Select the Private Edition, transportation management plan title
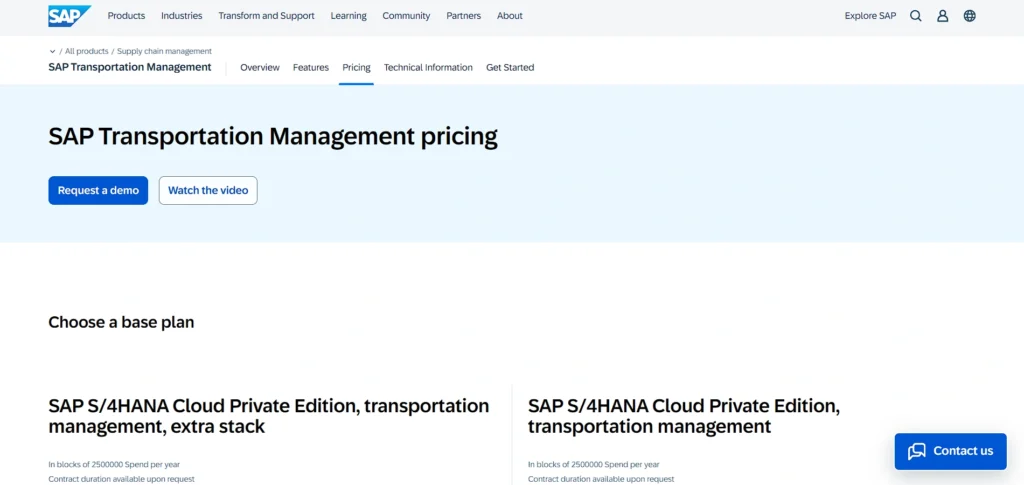Screen dimensions: 1024x485 tap(684, 416)
